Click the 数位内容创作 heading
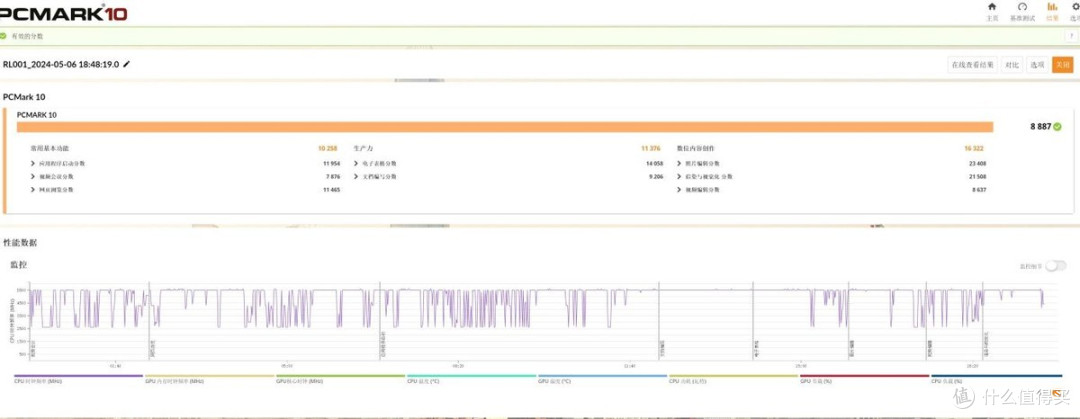 tap(696, 148)
